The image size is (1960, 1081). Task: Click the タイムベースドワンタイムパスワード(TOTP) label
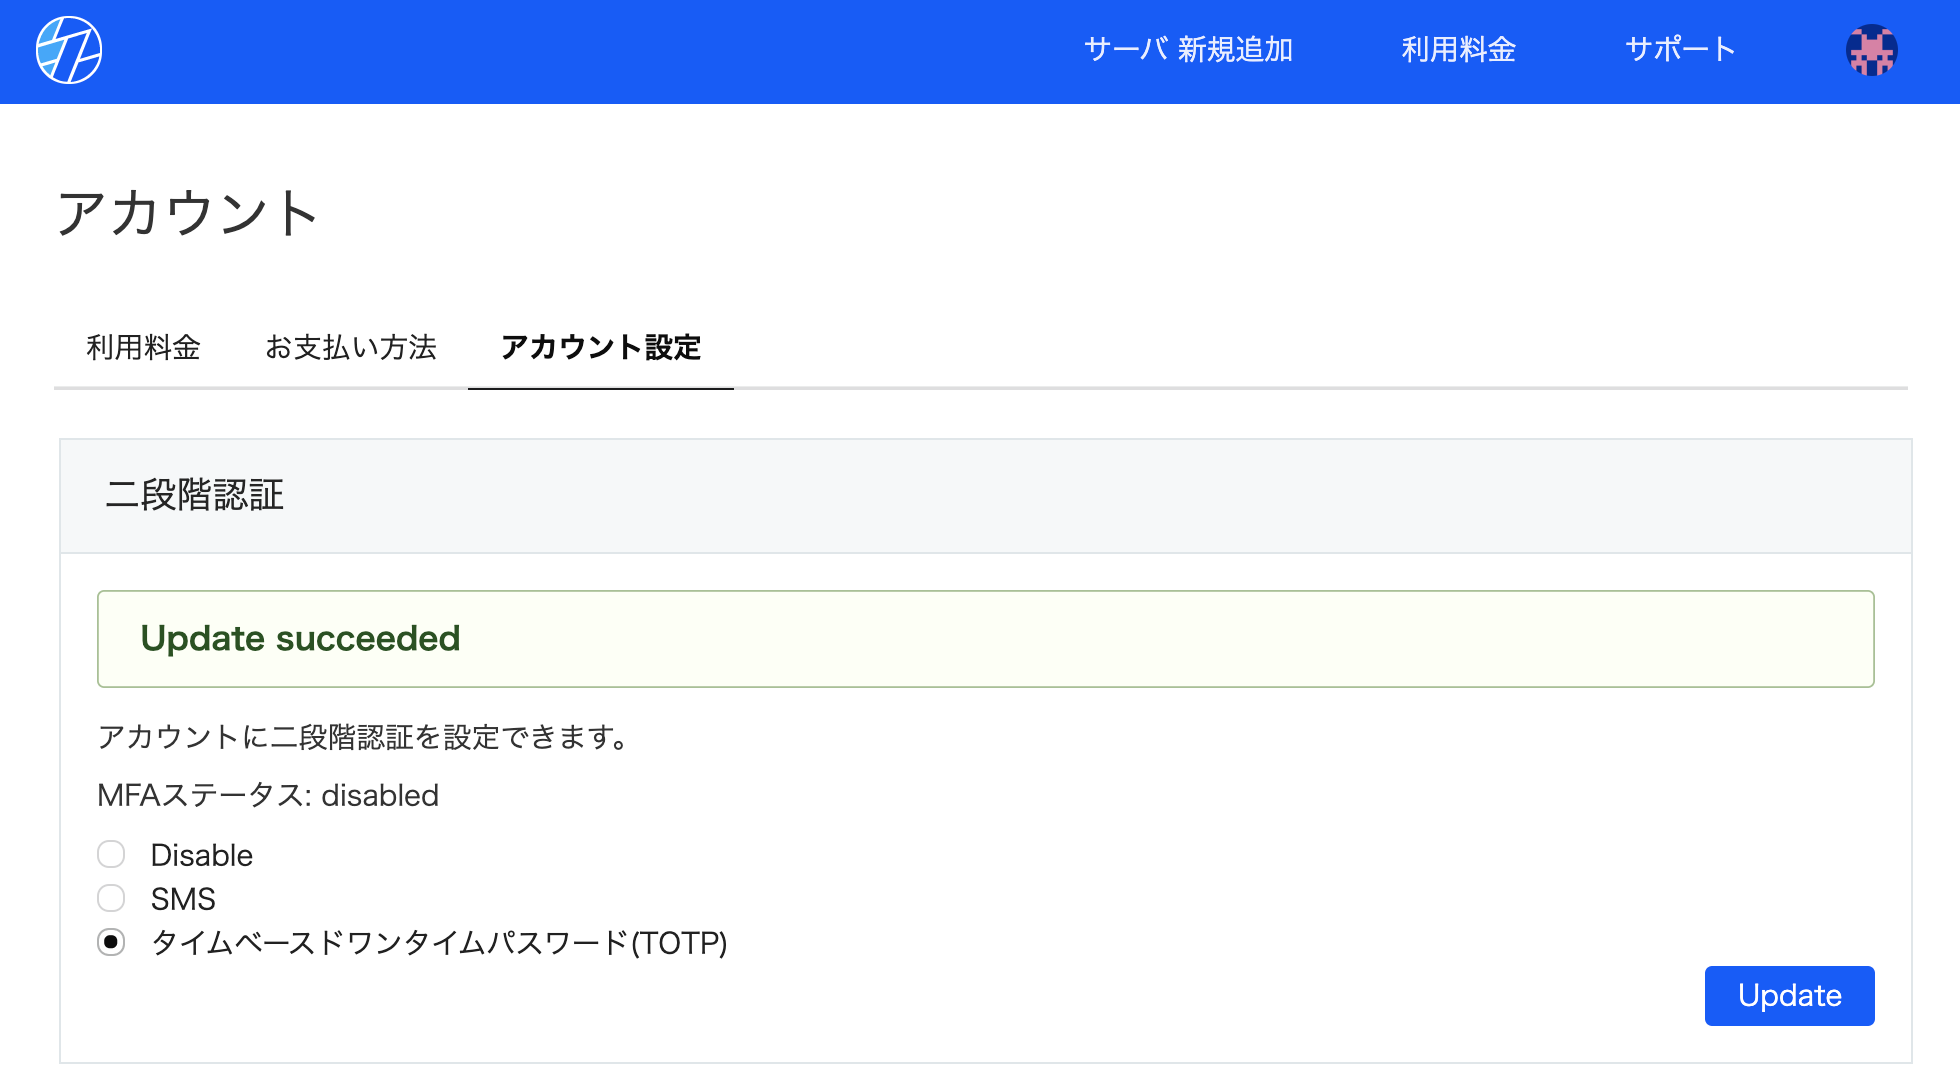pos(439,943)
